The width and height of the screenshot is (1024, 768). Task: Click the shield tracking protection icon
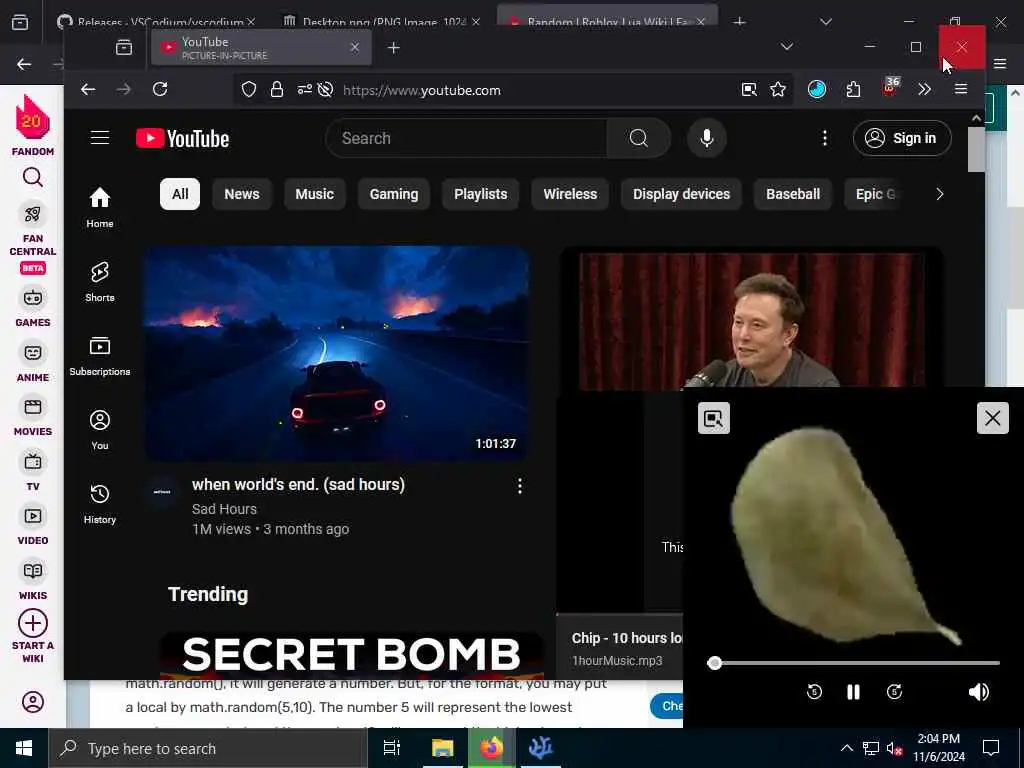(249, 89)
